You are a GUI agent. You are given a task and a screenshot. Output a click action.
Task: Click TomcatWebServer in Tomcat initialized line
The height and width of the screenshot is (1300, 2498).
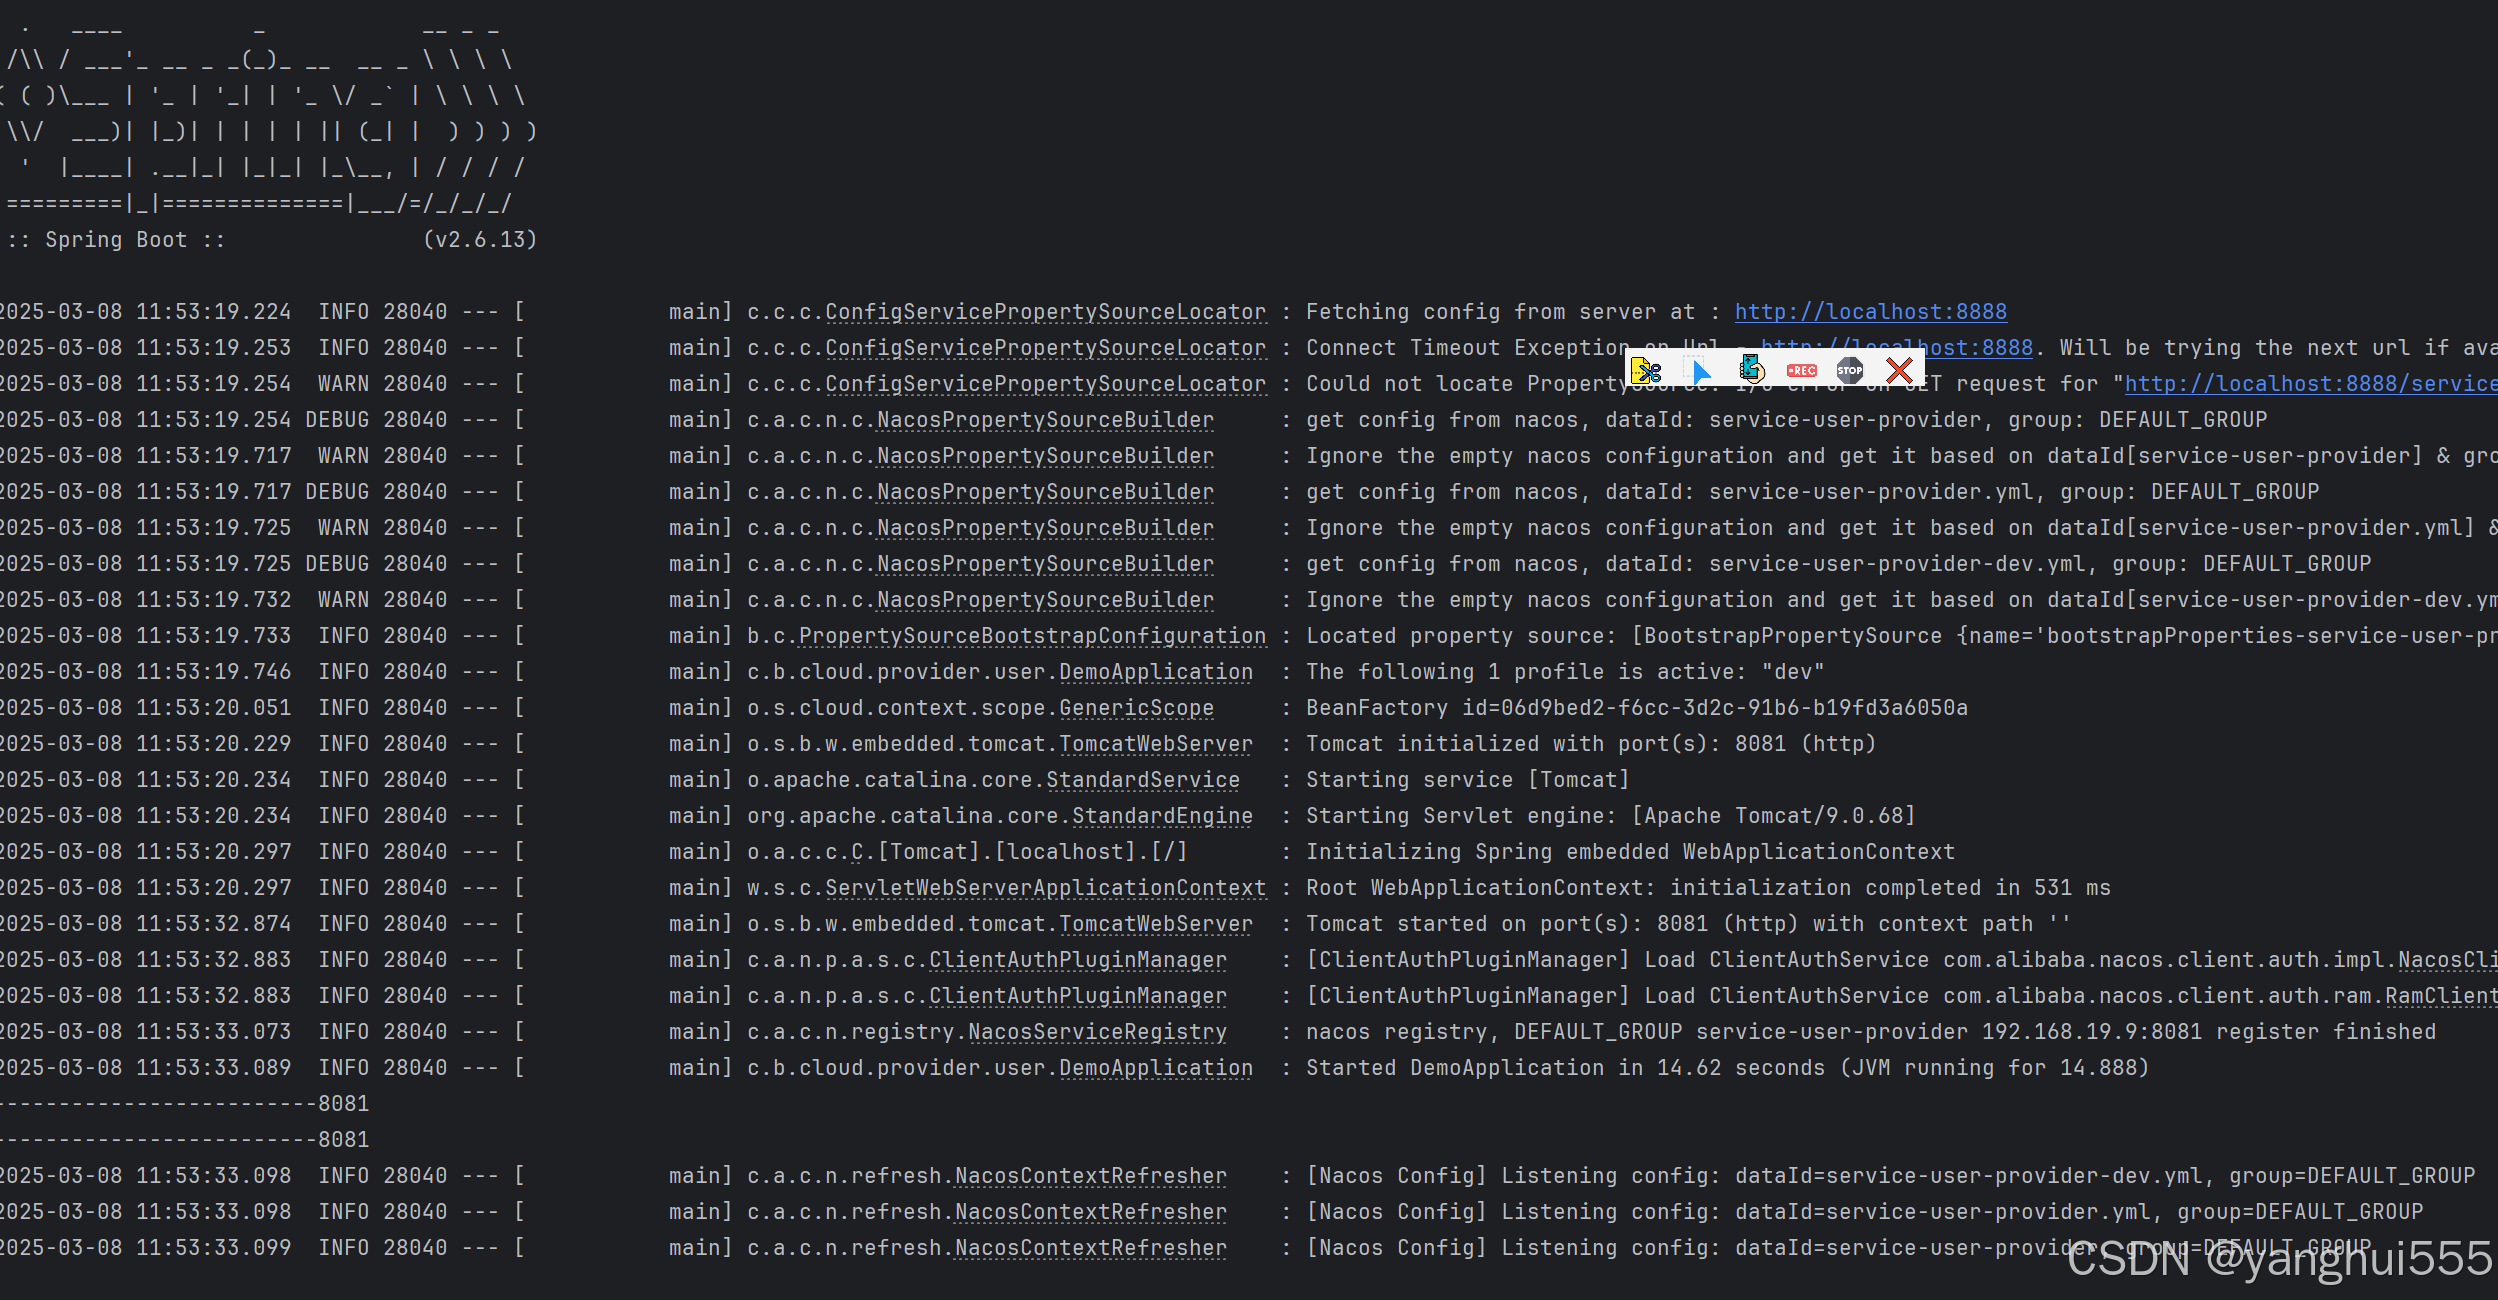[x=1155, y=744]
